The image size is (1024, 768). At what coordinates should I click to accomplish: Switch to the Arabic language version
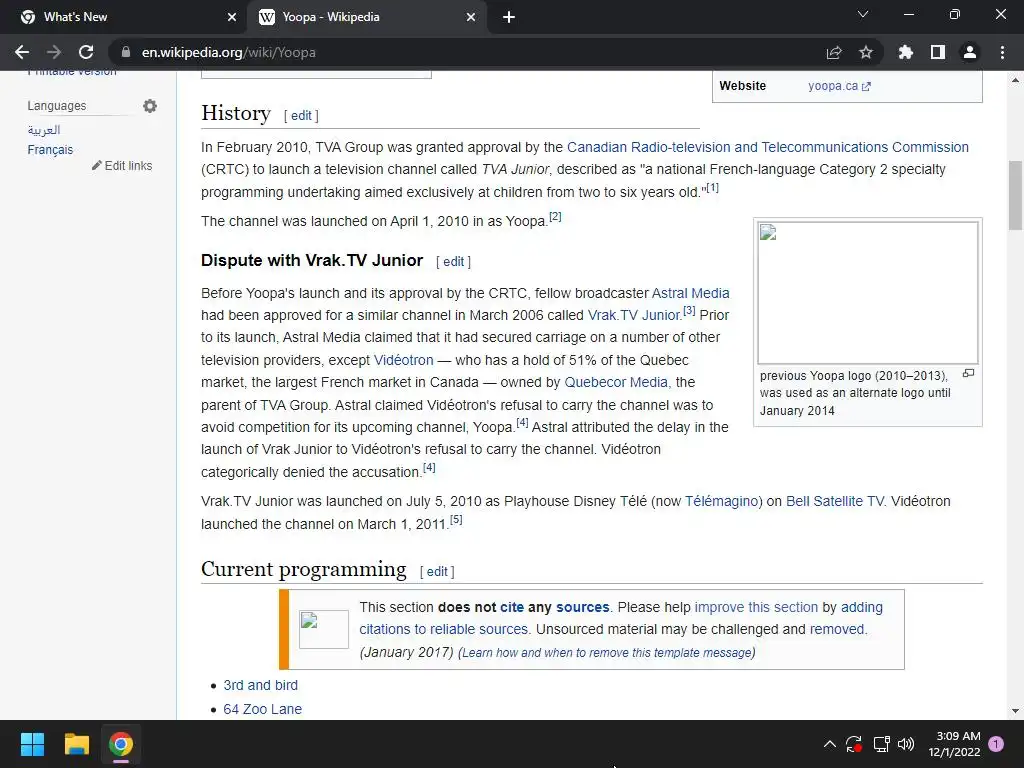click(x=44, y=130)
